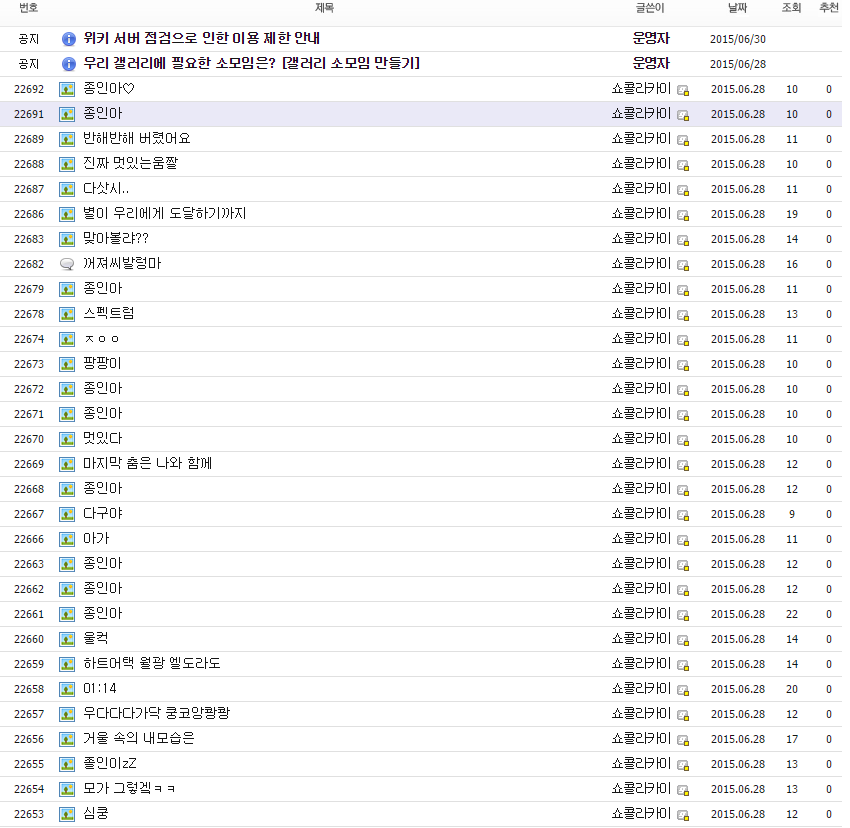Open the post 별이 우리에게 도달하기까지

164,213
